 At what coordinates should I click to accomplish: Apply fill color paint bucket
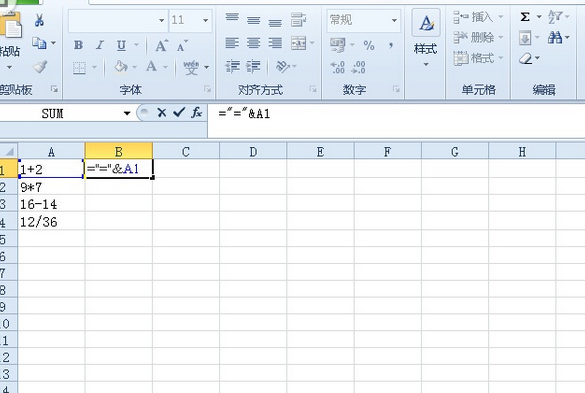[x=121, y=67]
